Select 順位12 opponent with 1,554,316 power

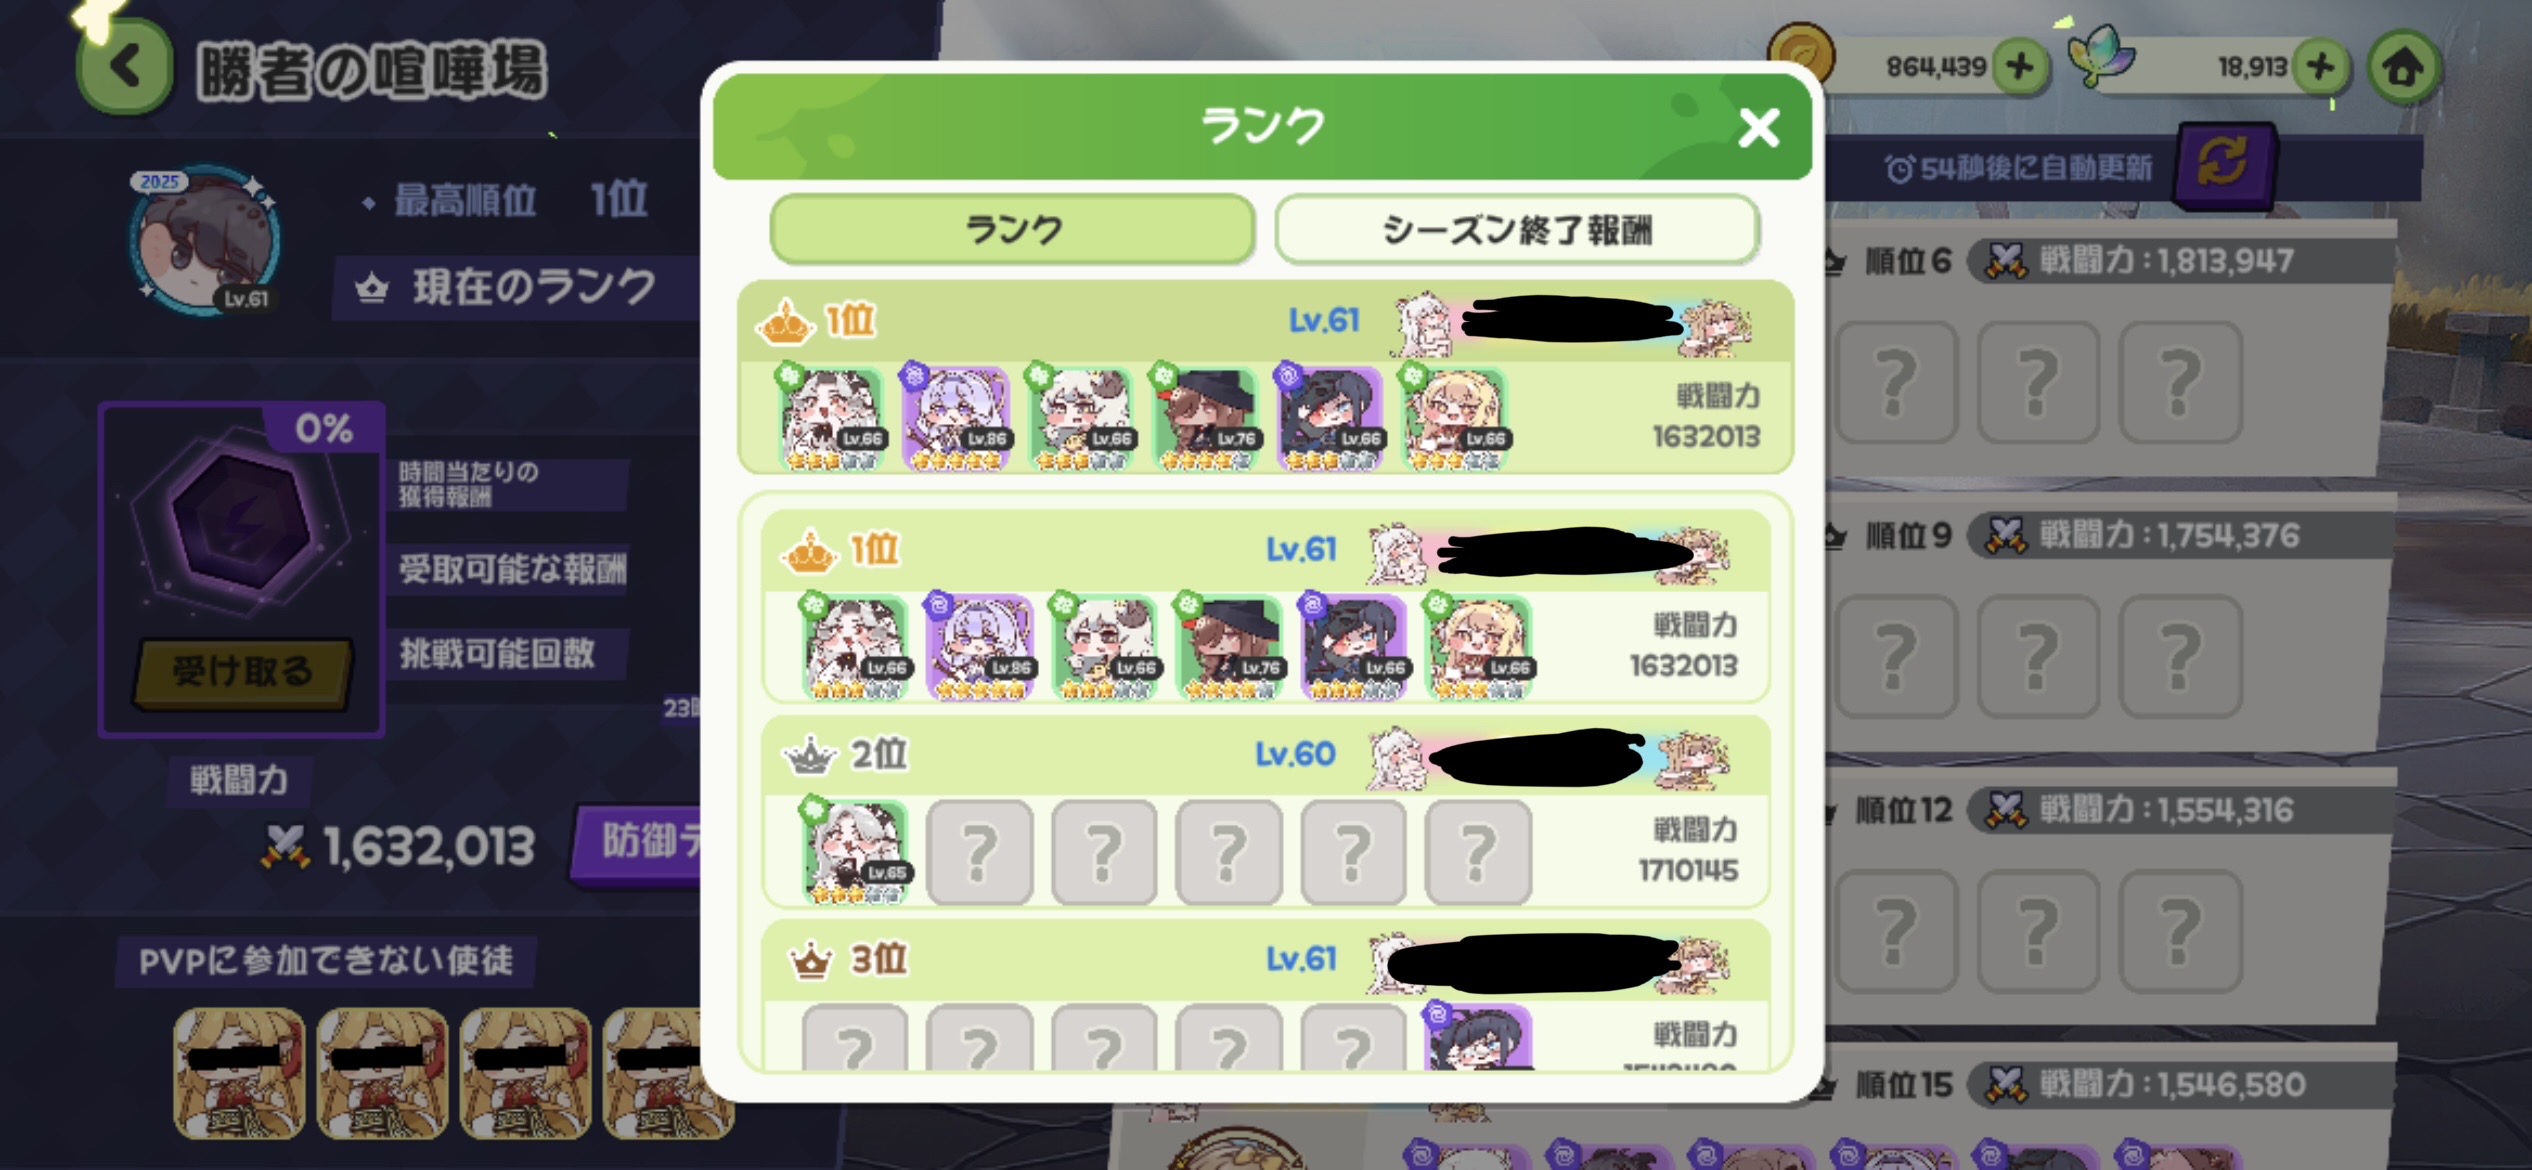tap(2110, 896)
